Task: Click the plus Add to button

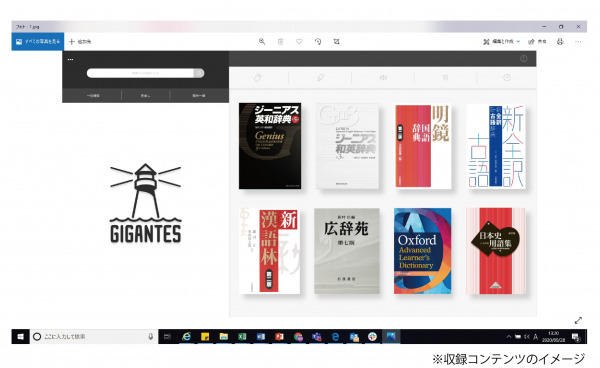Action: [x=80, y=41]
